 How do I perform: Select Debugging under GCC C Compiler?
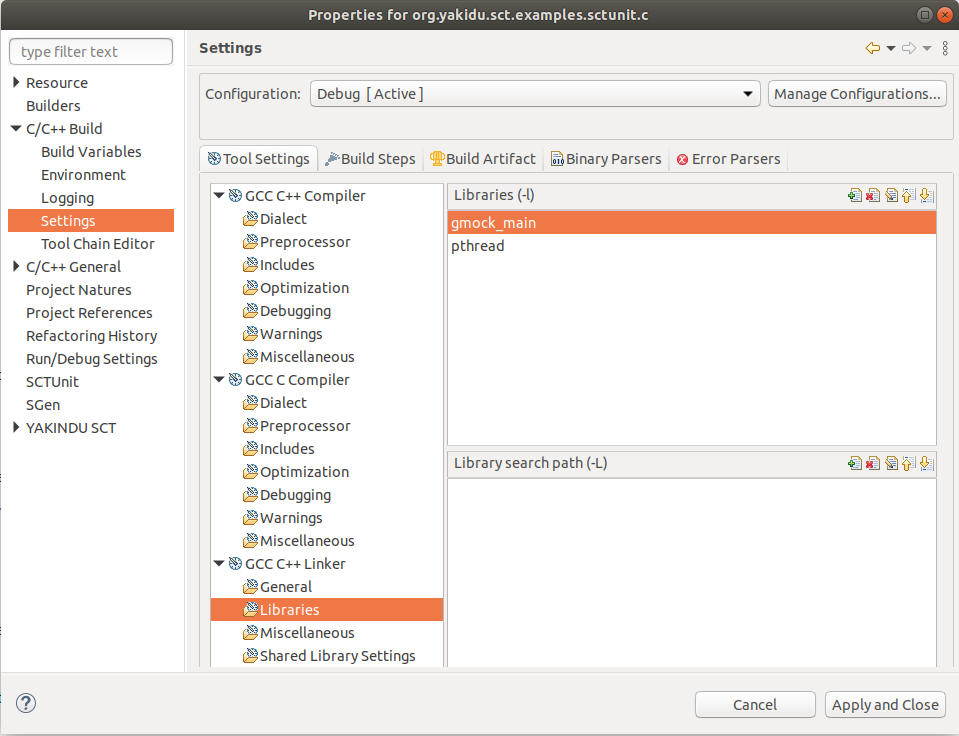point(295,495)
